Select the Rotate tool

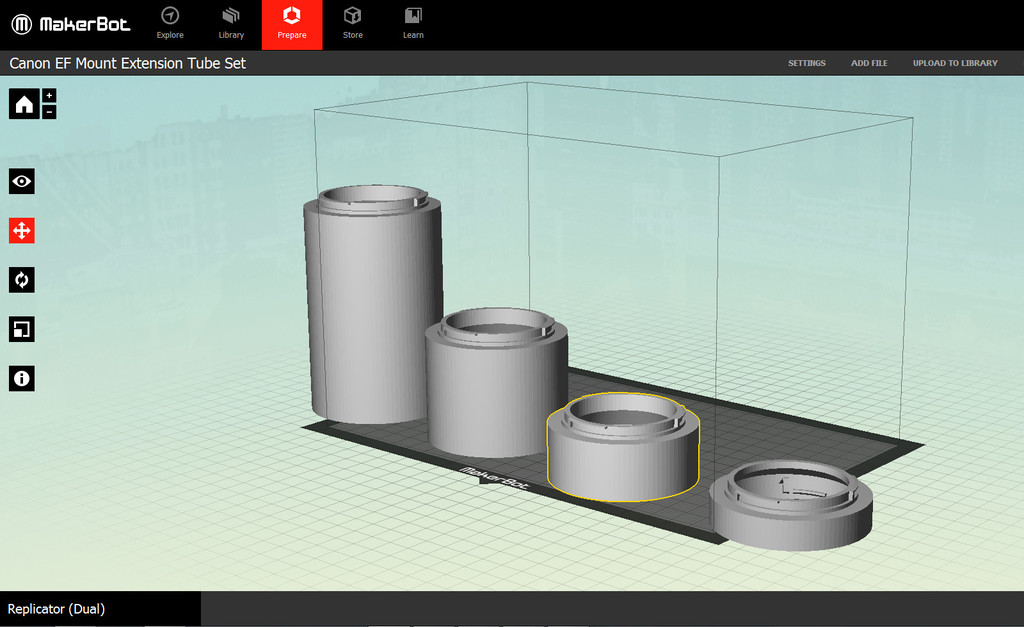(x=22, y=280)
